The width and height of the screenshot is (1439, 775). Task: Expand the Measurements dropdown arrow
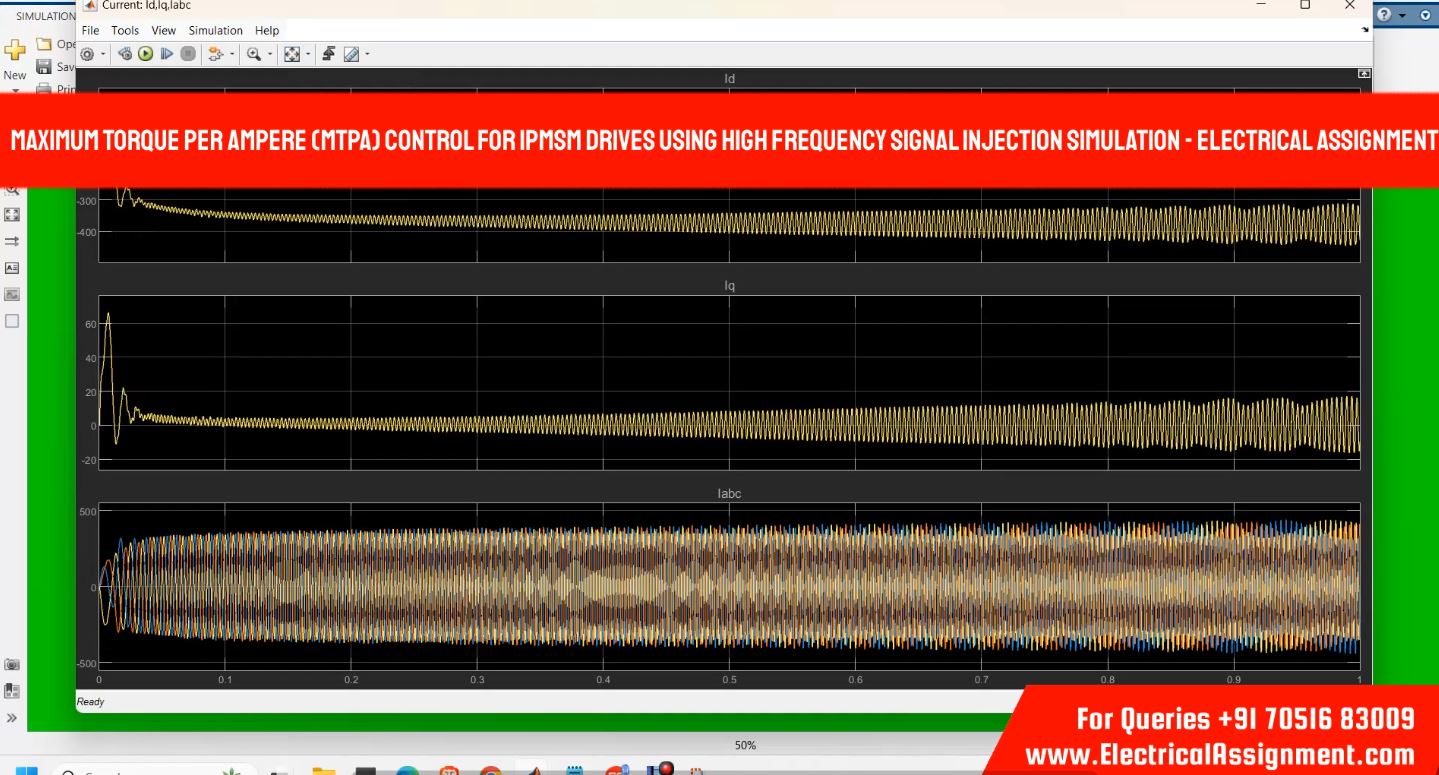[366, 54]
